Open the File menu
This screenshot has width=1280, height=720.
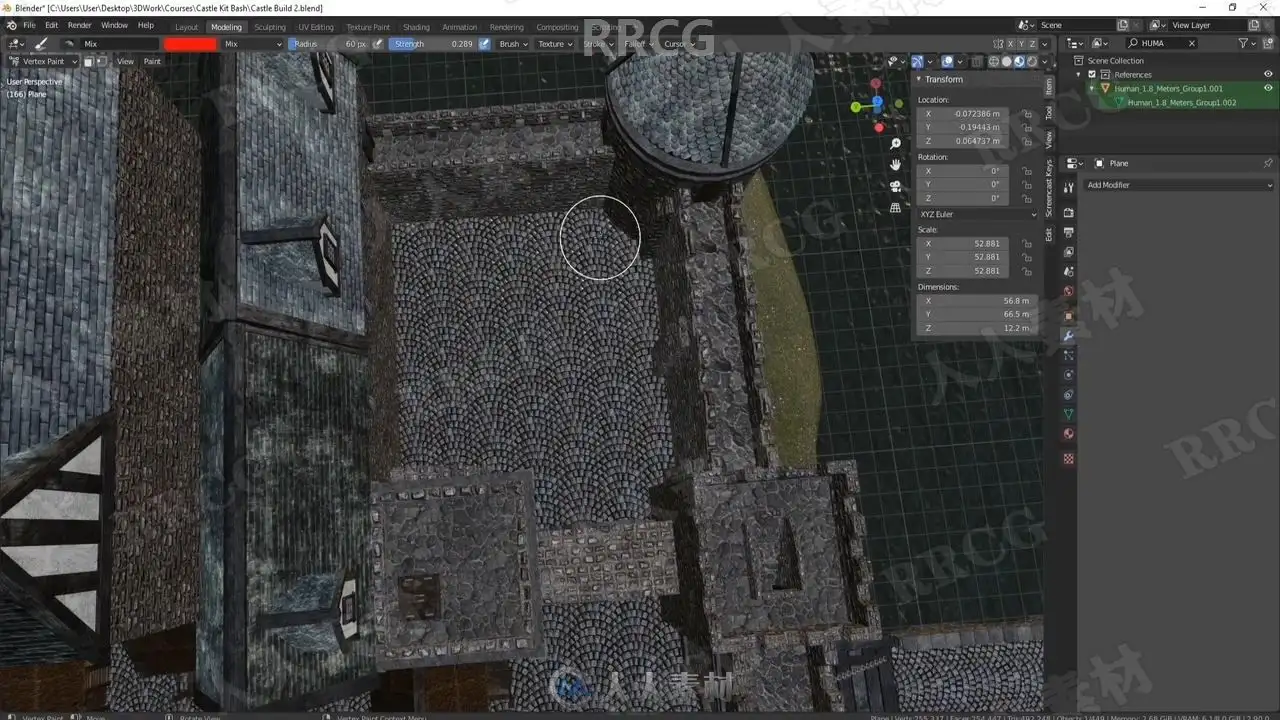click(x=29, y=25)
